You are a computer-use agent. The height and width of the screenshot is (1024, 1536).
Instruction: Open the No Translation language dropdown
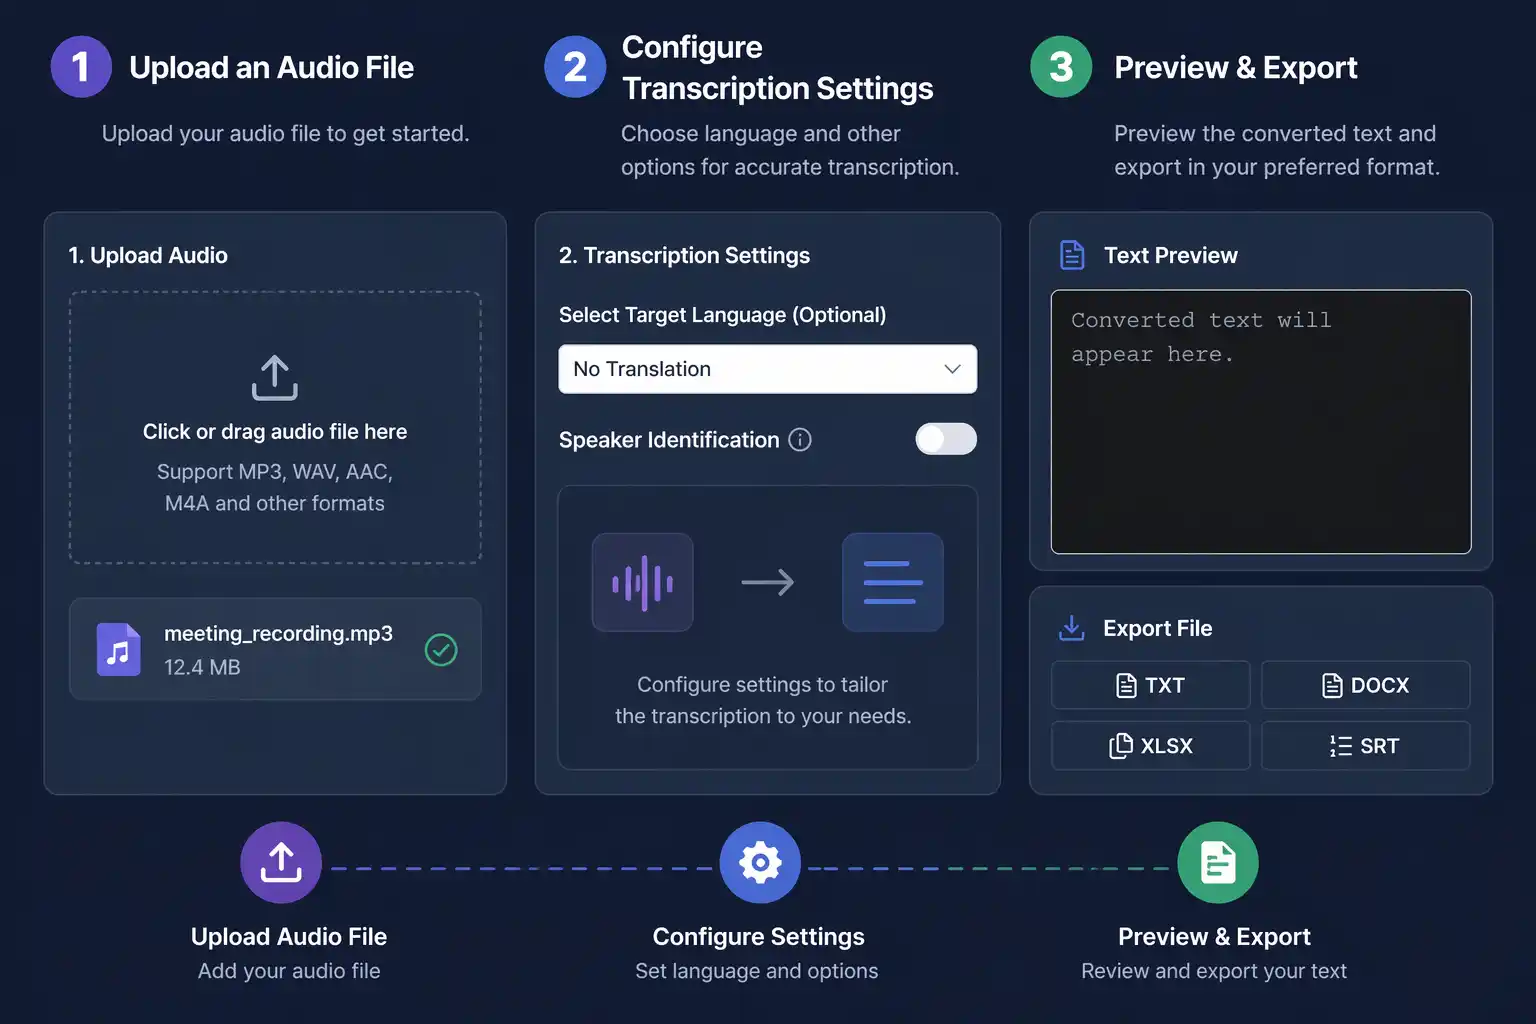(x=767, y=369)
